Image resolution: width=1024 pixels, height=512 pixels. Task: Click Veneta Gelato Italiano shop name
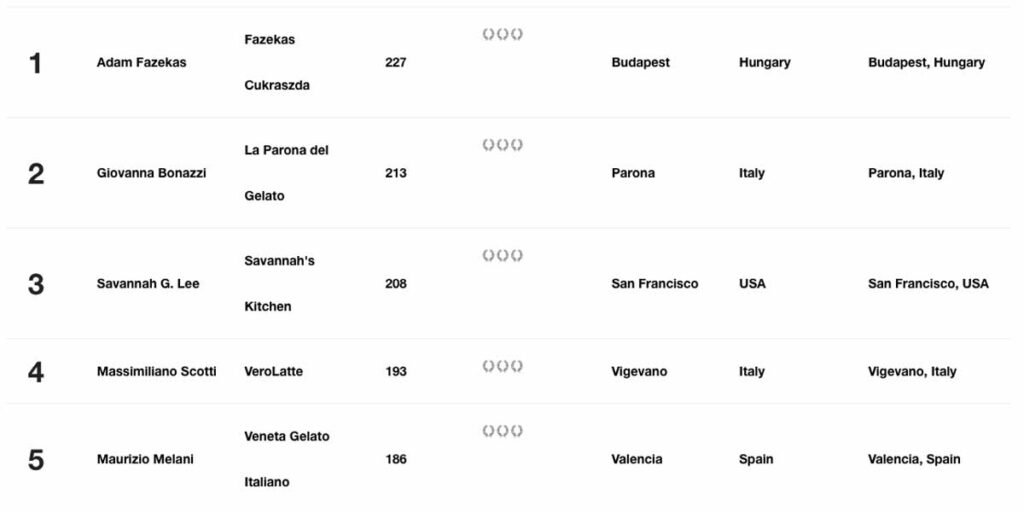(x=286, y=459)
